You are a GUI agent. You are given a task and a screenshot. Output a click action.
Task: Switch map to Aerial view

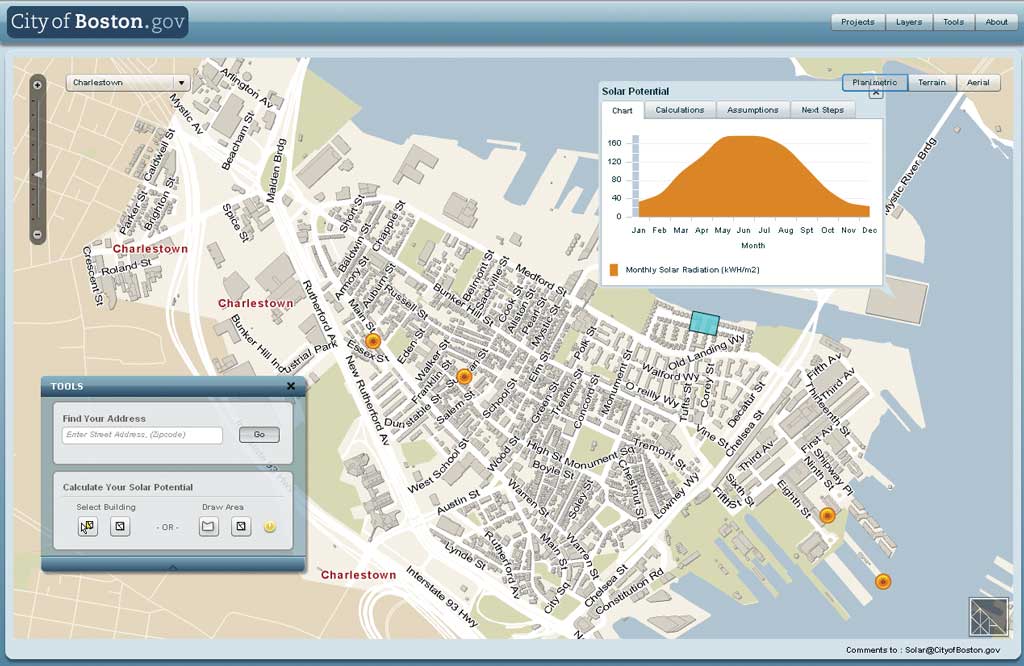(x=978, y=82)
